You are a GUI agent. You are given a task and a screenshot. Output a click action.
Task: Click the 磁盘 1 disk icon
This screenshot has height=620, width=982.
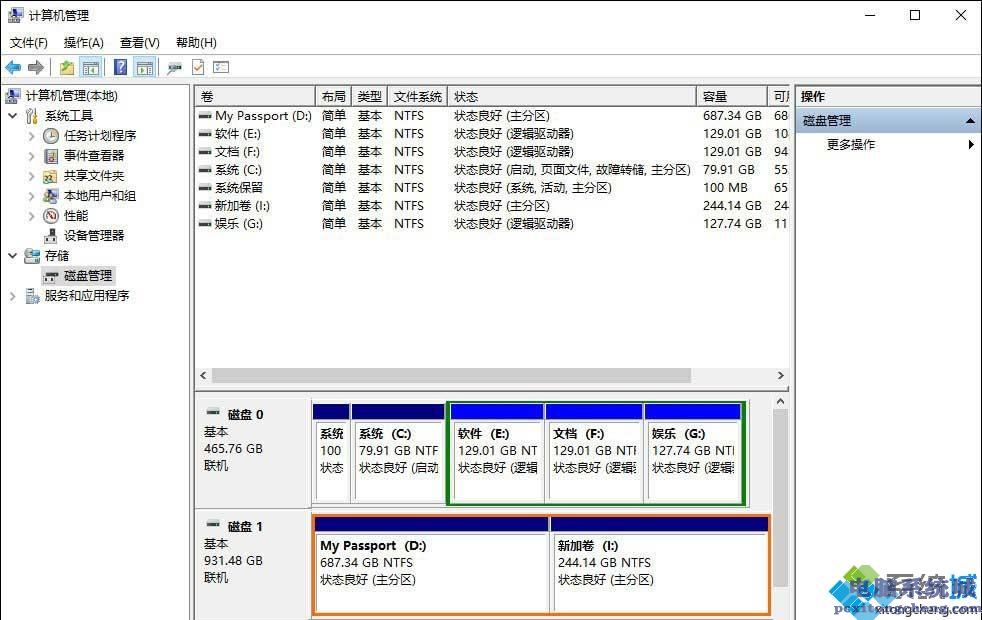coord(214,525)
